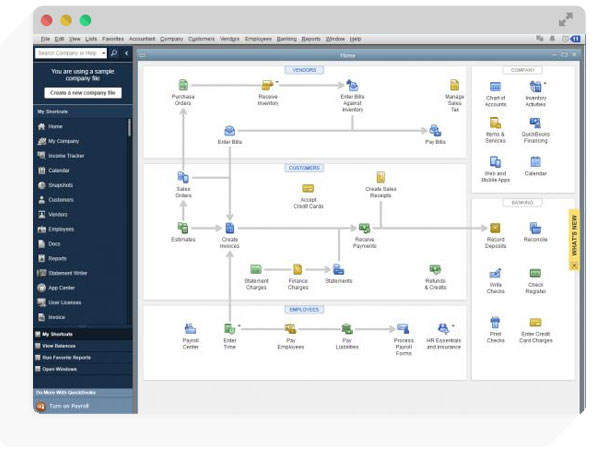Open the Statements icon
This screenshot has width=610, height=461.
pos(338,269)
